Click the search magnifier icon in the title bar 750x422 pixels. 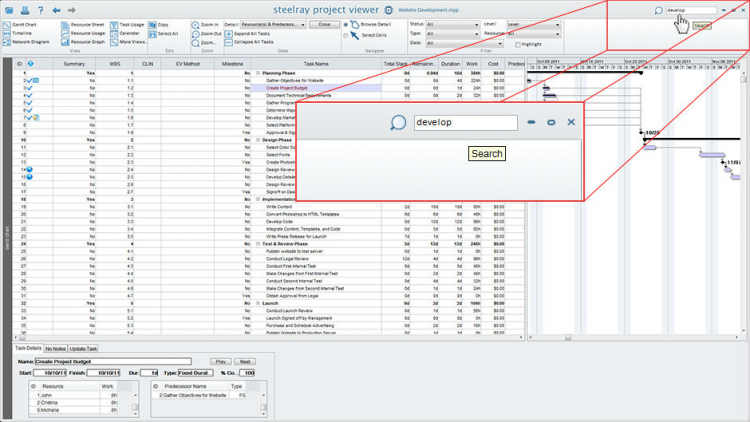[659, 10]
